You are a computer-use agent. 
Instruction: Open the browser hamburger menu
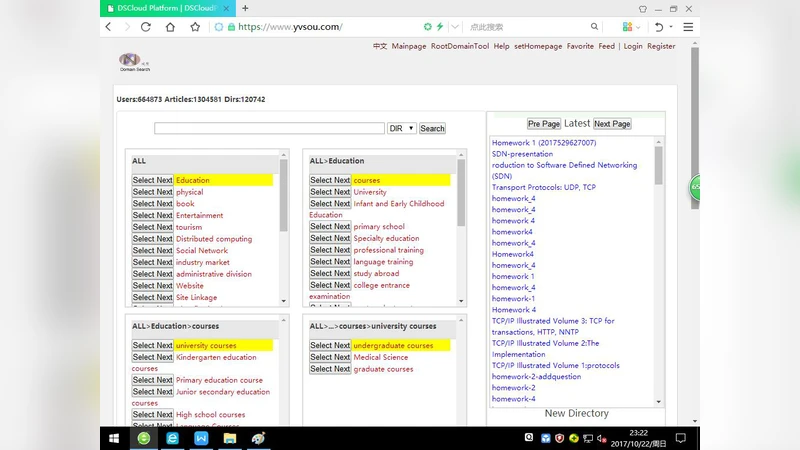[x=688, y=27]
